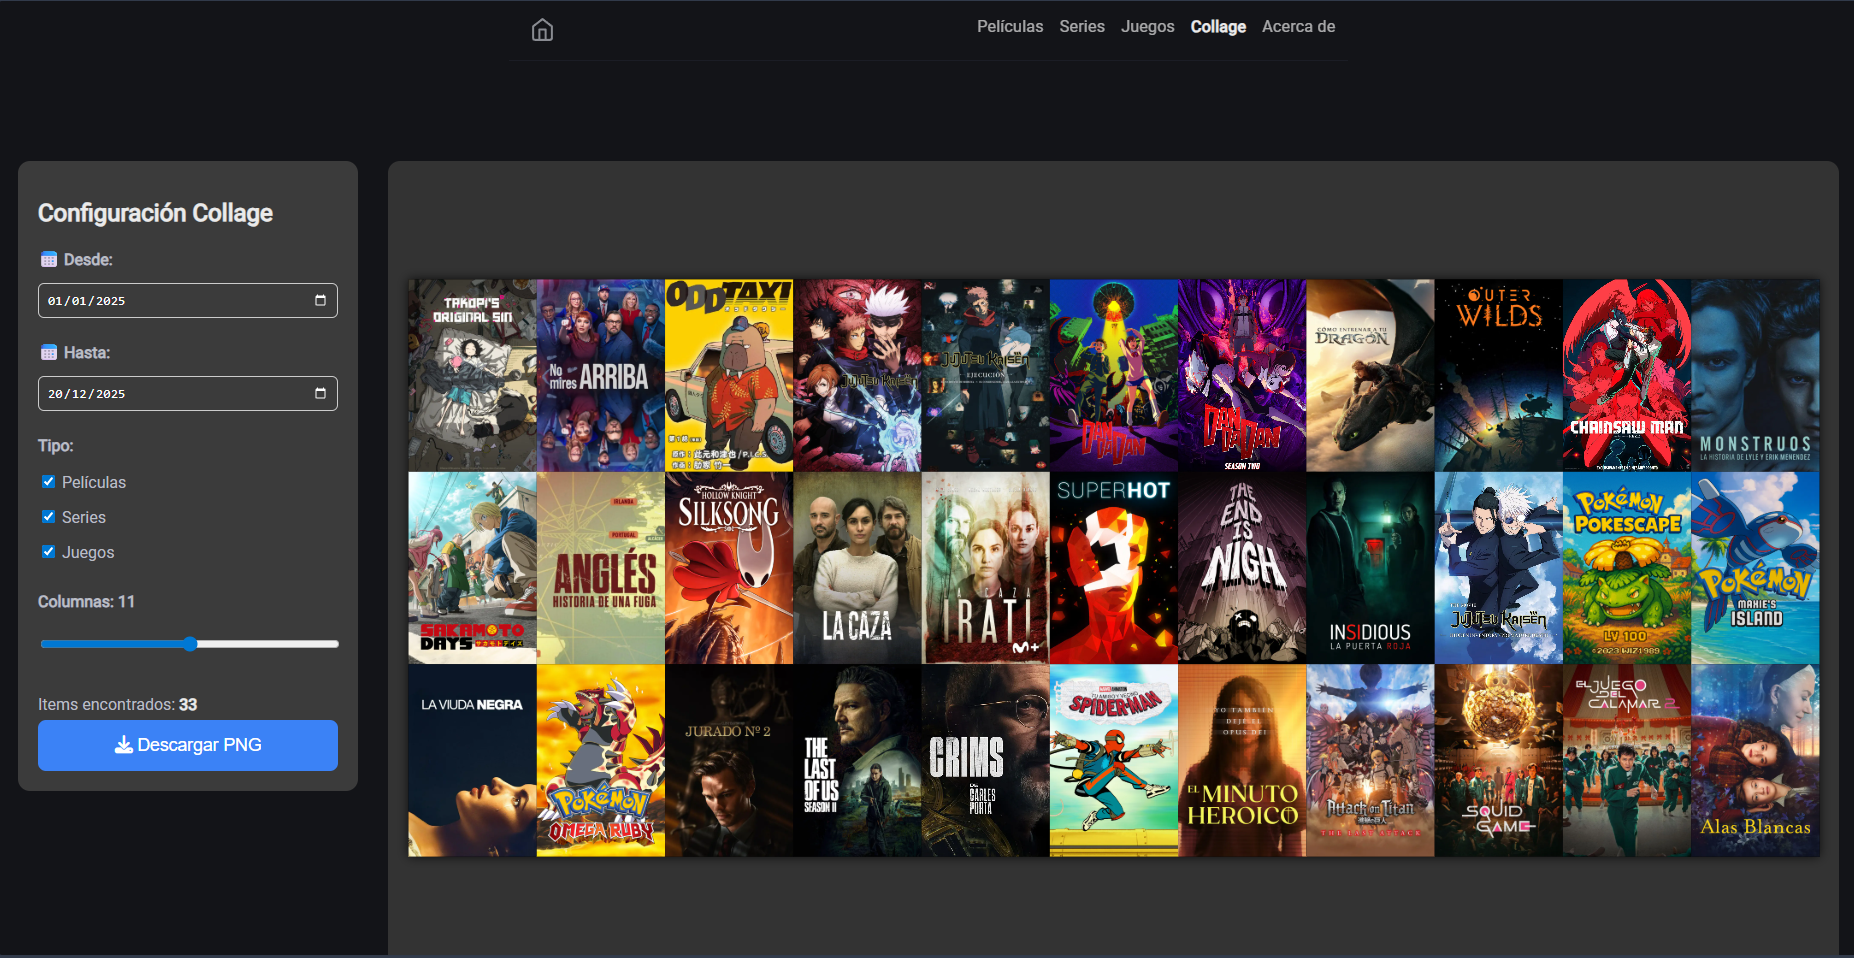The height and width of the screenshot is (958, 1854).
Task: Select the Takopi's Original Sin poster
Action: [472, 375]
